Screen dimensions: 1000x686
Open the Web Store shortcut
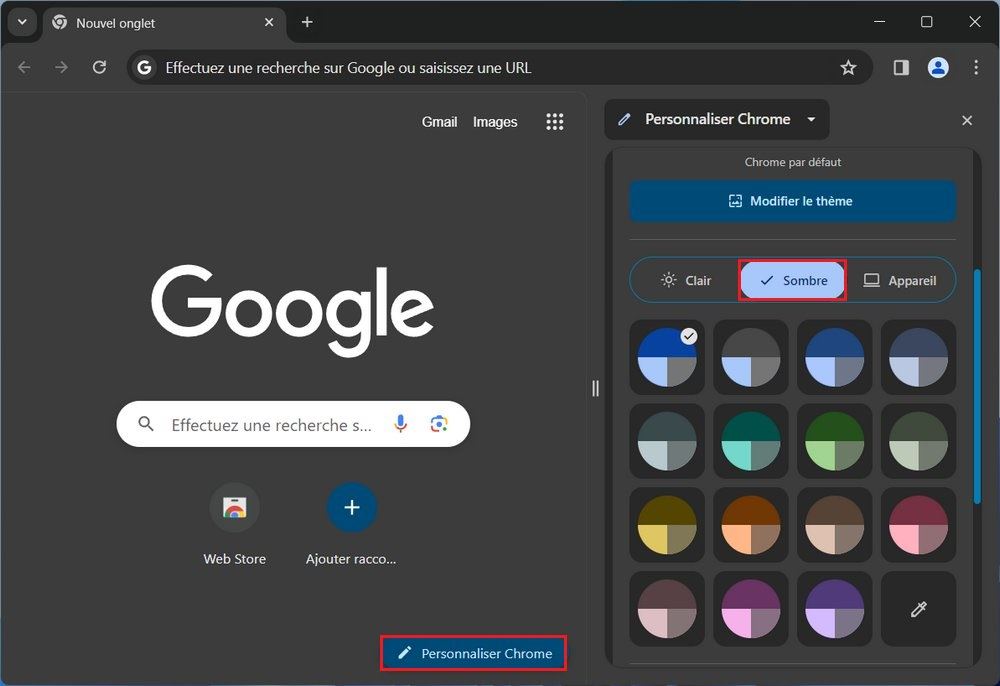click(x=234, y=508)
